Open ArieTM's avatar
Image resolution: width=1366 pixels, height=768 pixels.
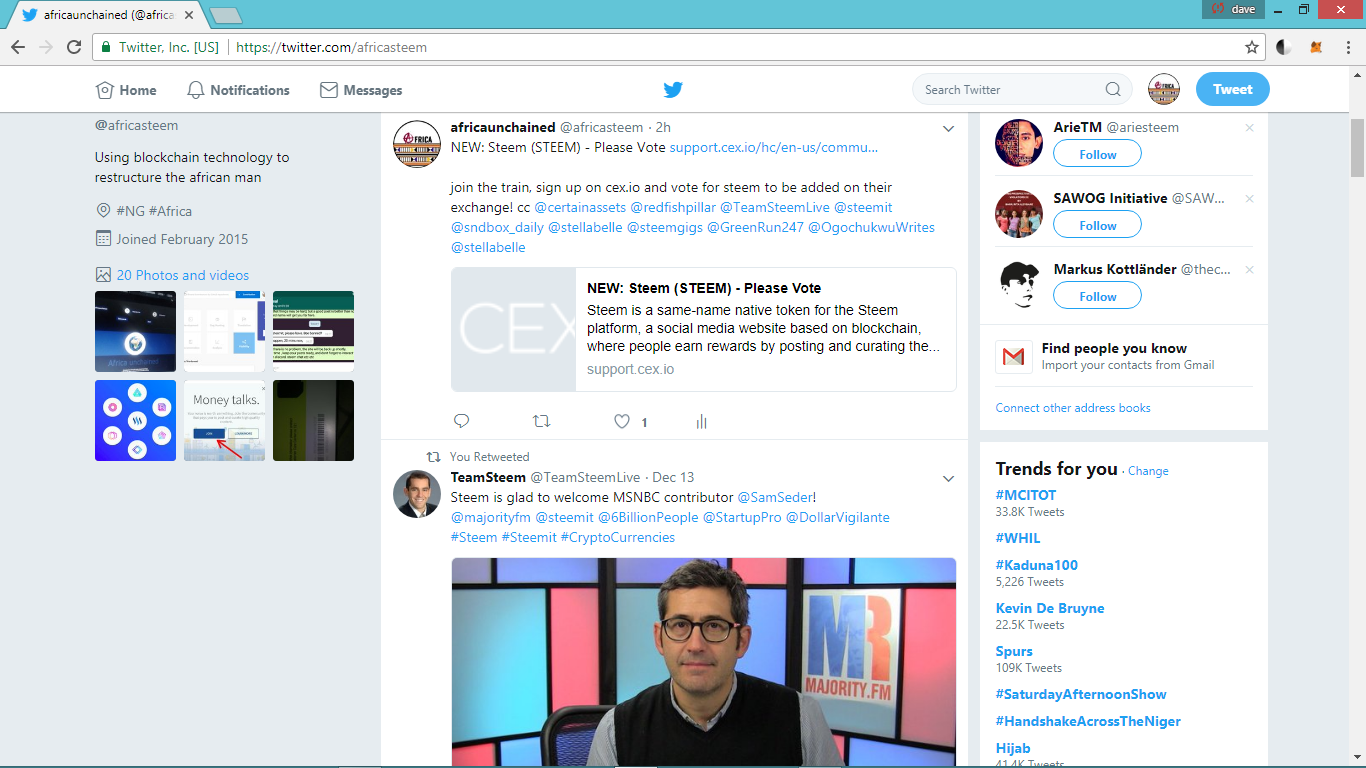tap(1019, 142)
